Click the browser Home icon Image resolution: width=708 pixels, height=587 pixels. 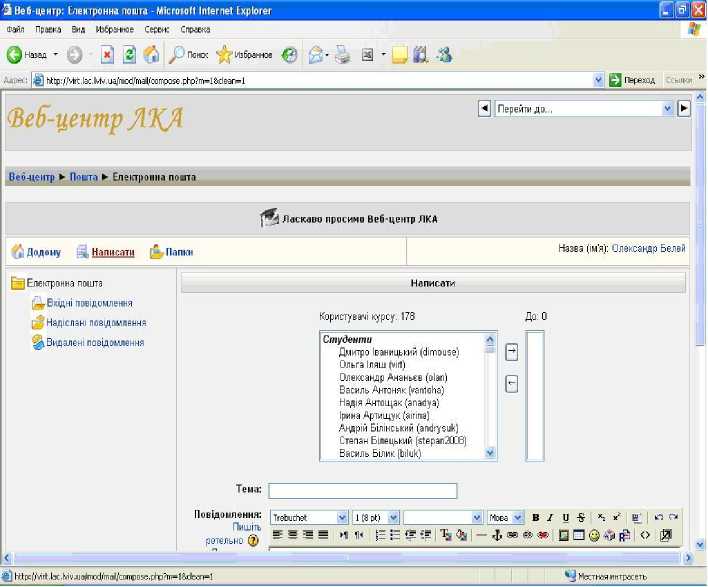tap(151, 55)
